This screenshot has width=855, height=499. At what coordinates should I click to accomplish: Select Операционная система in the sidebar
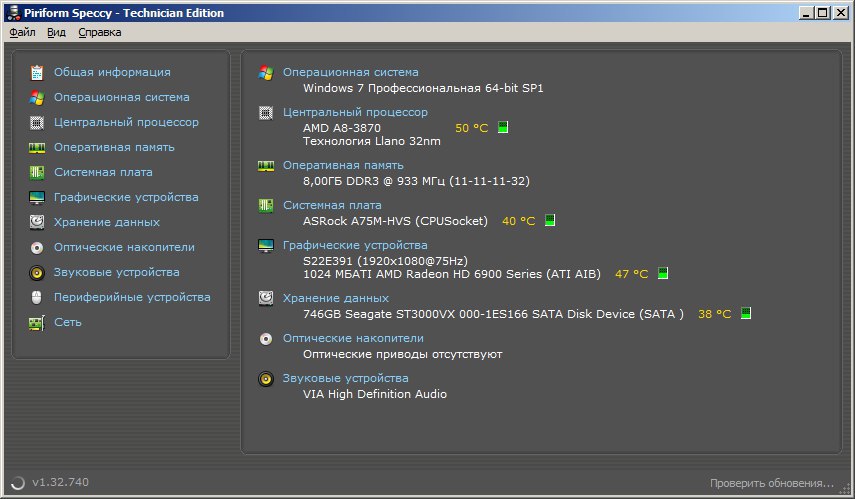[x=122, y=98]
